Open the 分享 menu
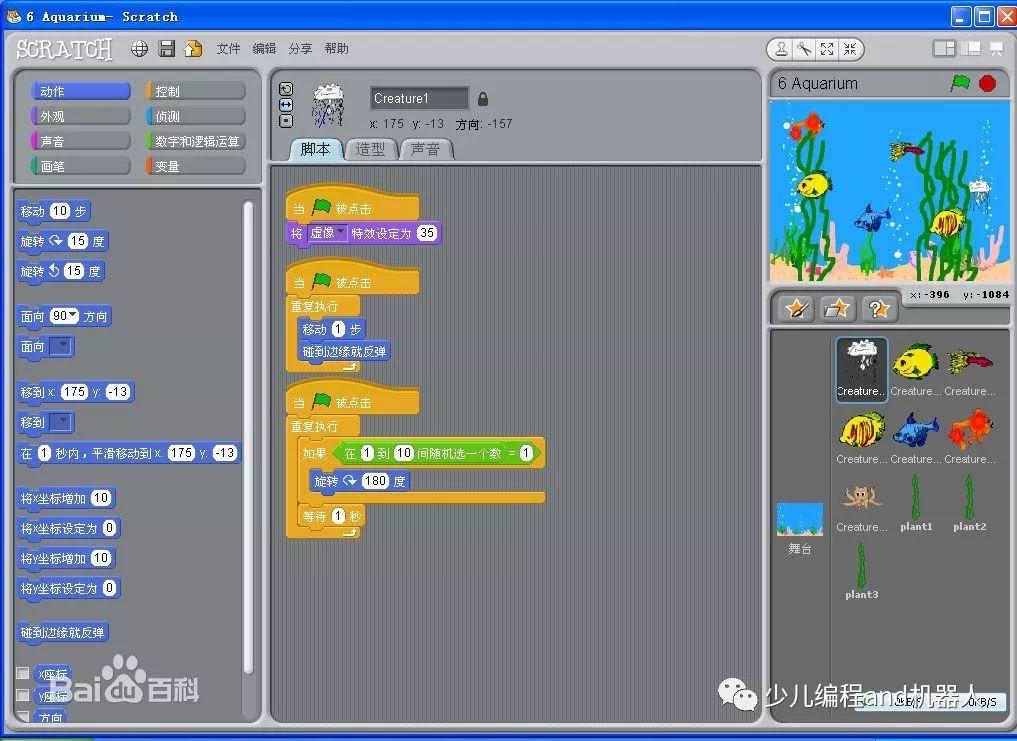 tap(300, 49)
